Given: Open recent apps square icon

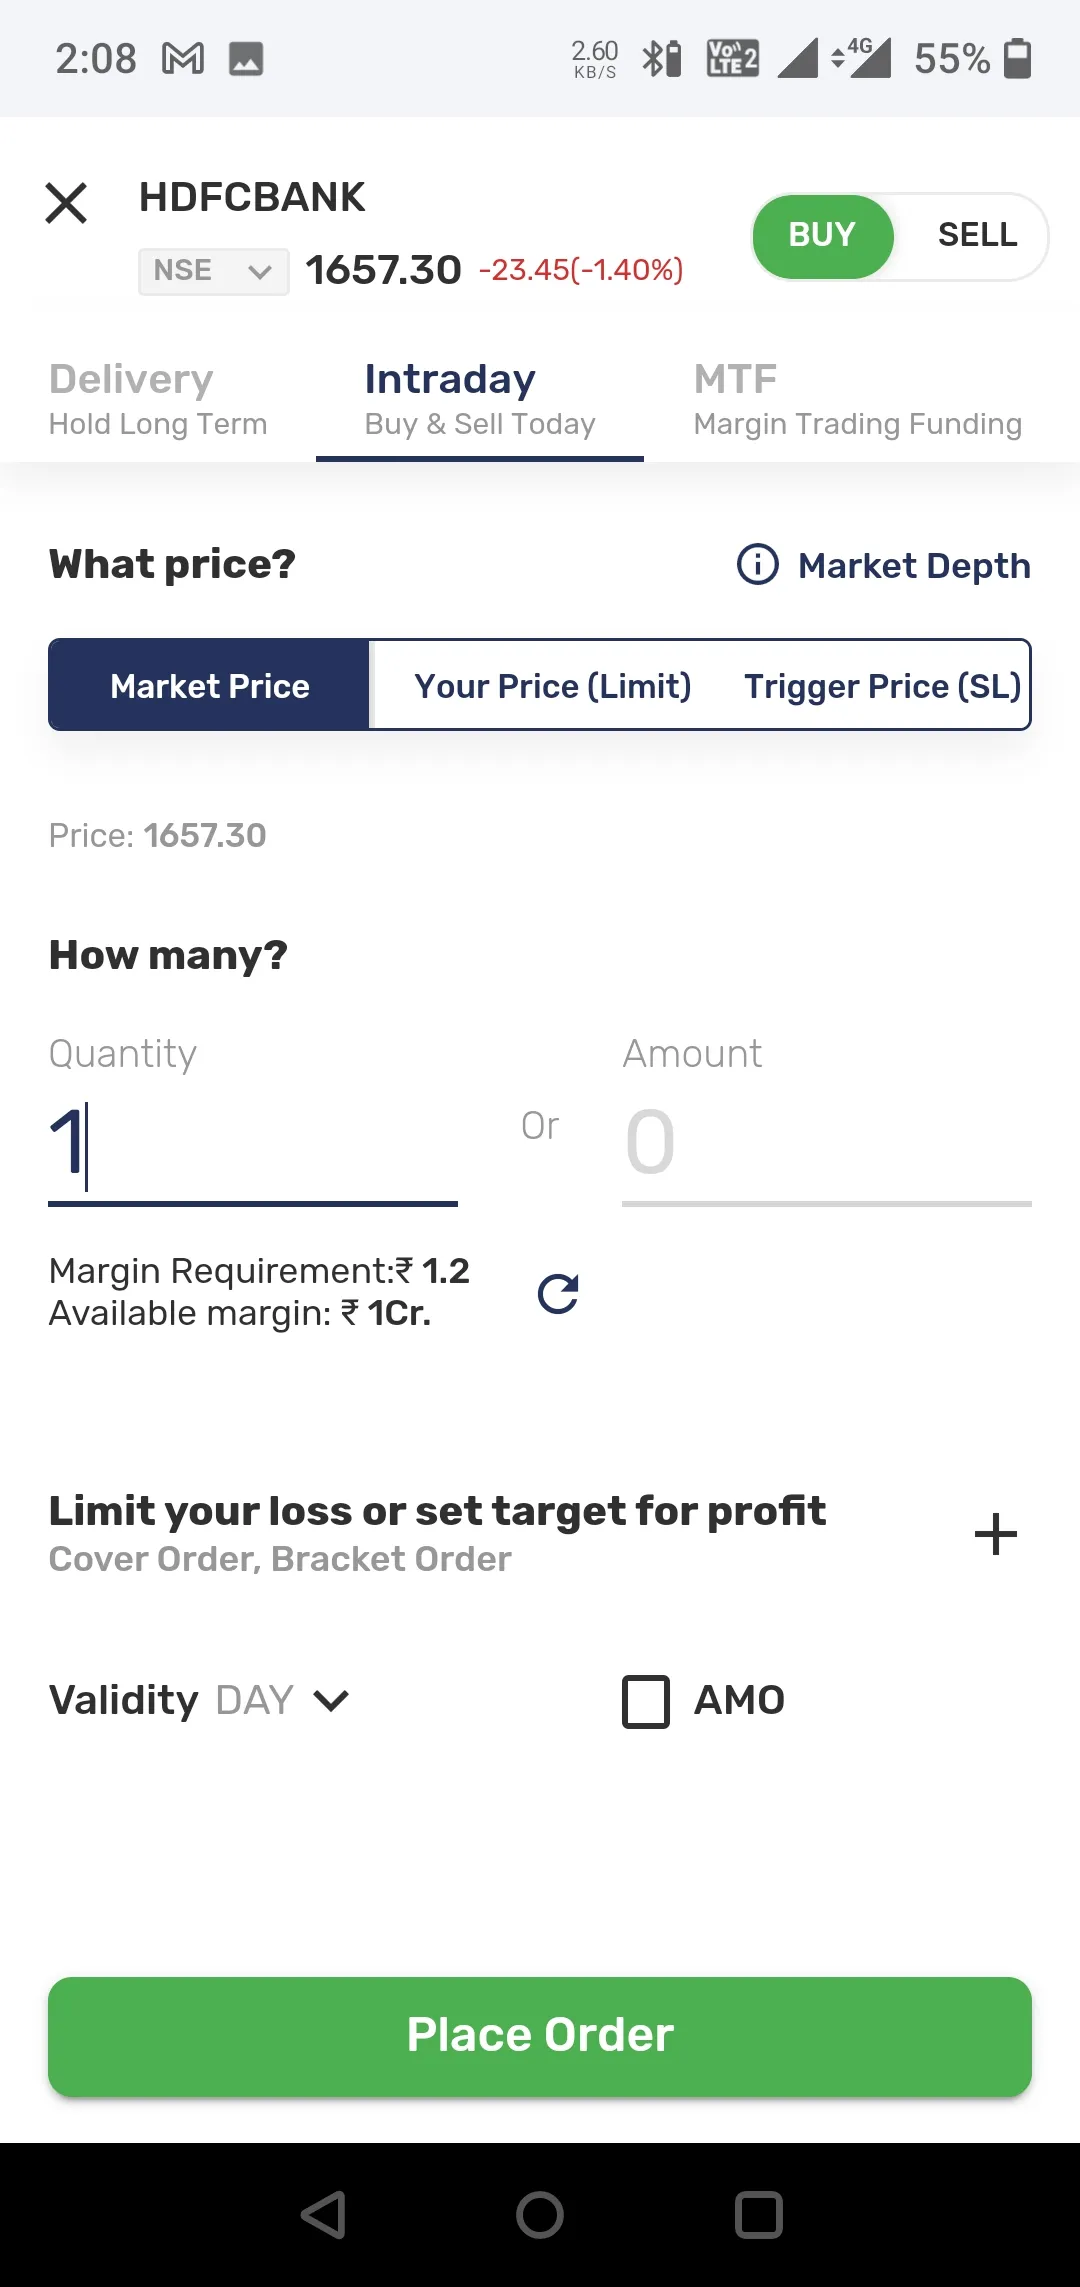Looking at the screenshot, I should pos(758,2214).
